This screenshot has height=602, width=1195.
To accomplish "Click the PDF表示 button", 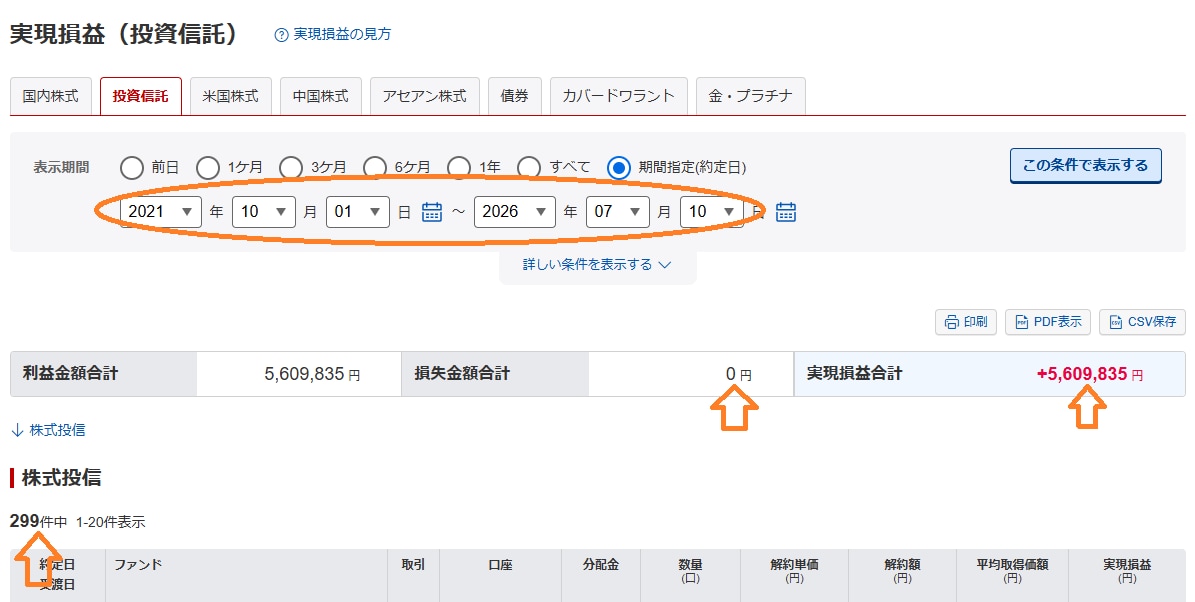I will pyautogui.click(x=1048, y=322).
